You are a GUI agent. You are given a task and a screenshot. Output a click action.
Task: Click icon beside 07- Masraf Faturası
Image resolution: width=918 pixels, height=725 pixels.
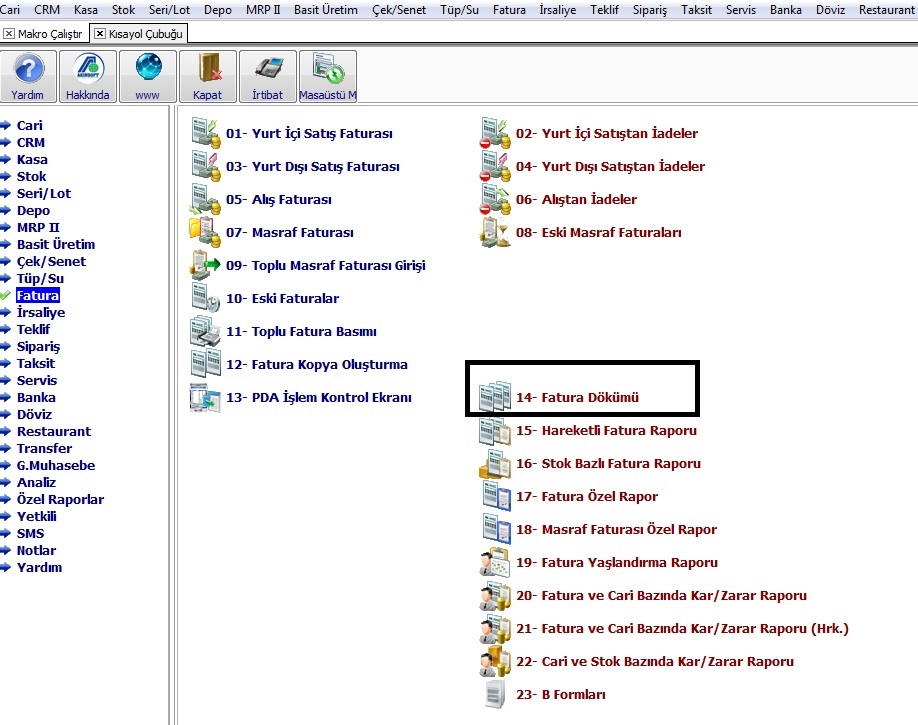pyautogui.click(x=205, y=232)
